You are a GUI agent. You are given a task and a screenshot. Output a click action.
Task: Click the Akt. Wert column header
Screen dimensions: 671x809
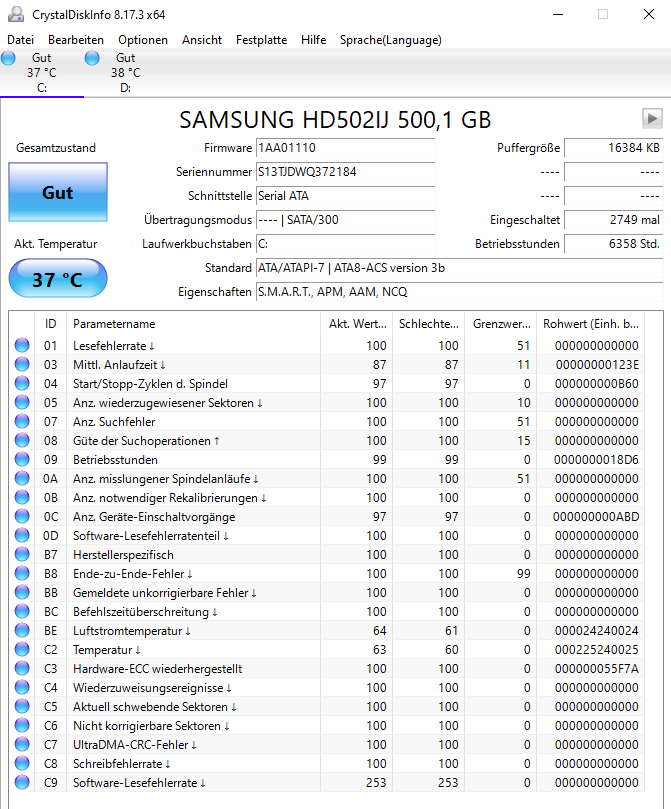pos(356,324)
